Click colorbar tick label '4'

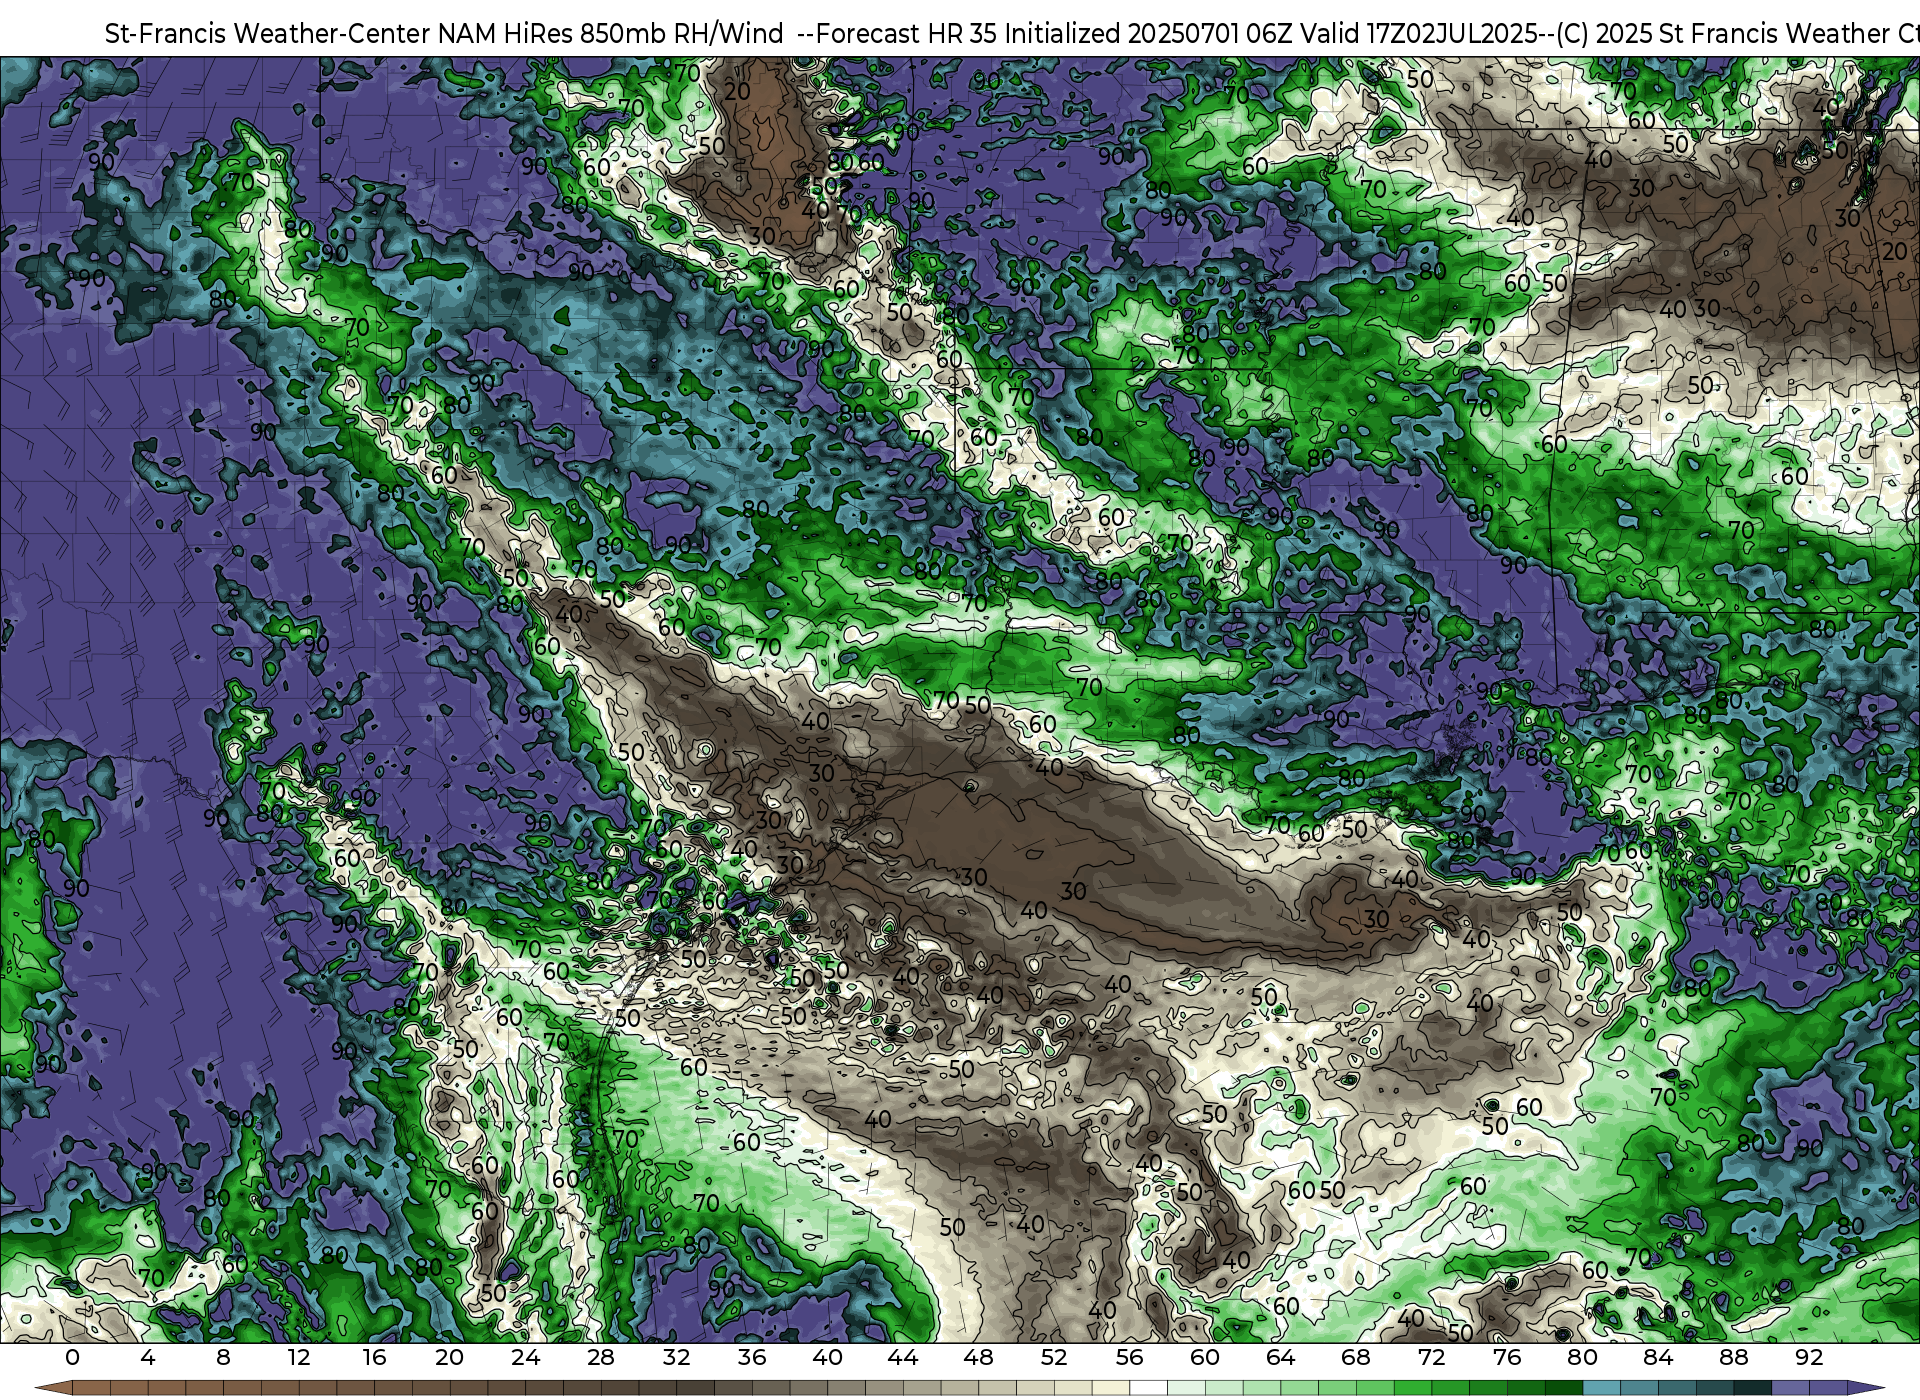148,1357
